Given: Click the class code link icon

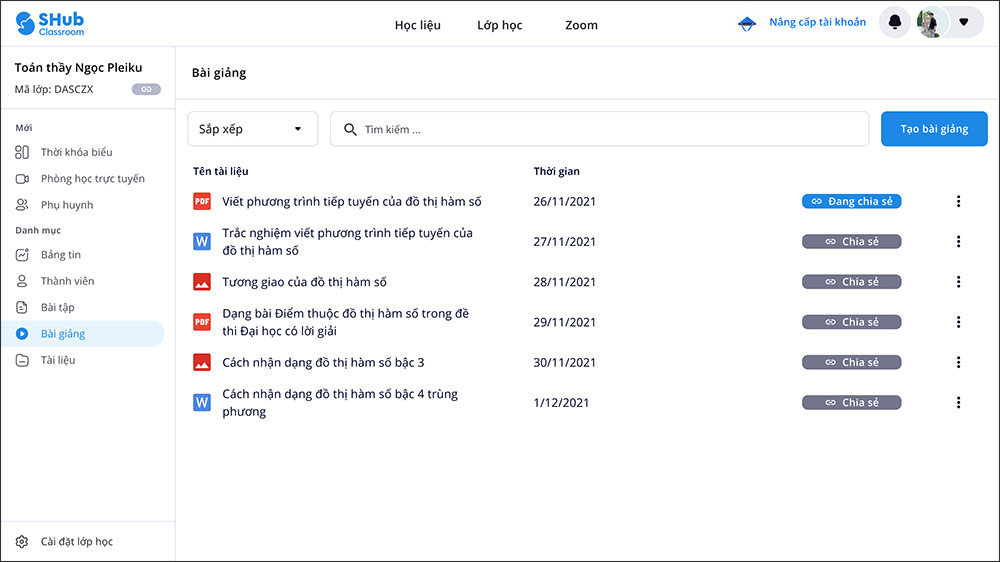Looking at the screenshot, I should click(146, 90).
